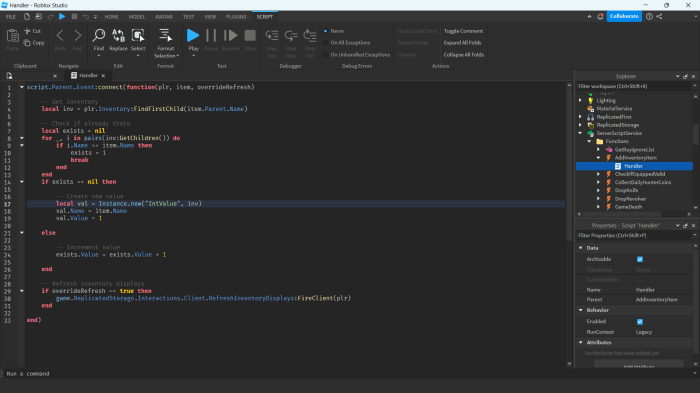This screenshot has width=700, height=393.
Task: Click the Resume test button
Action: [x=230, y=35]
